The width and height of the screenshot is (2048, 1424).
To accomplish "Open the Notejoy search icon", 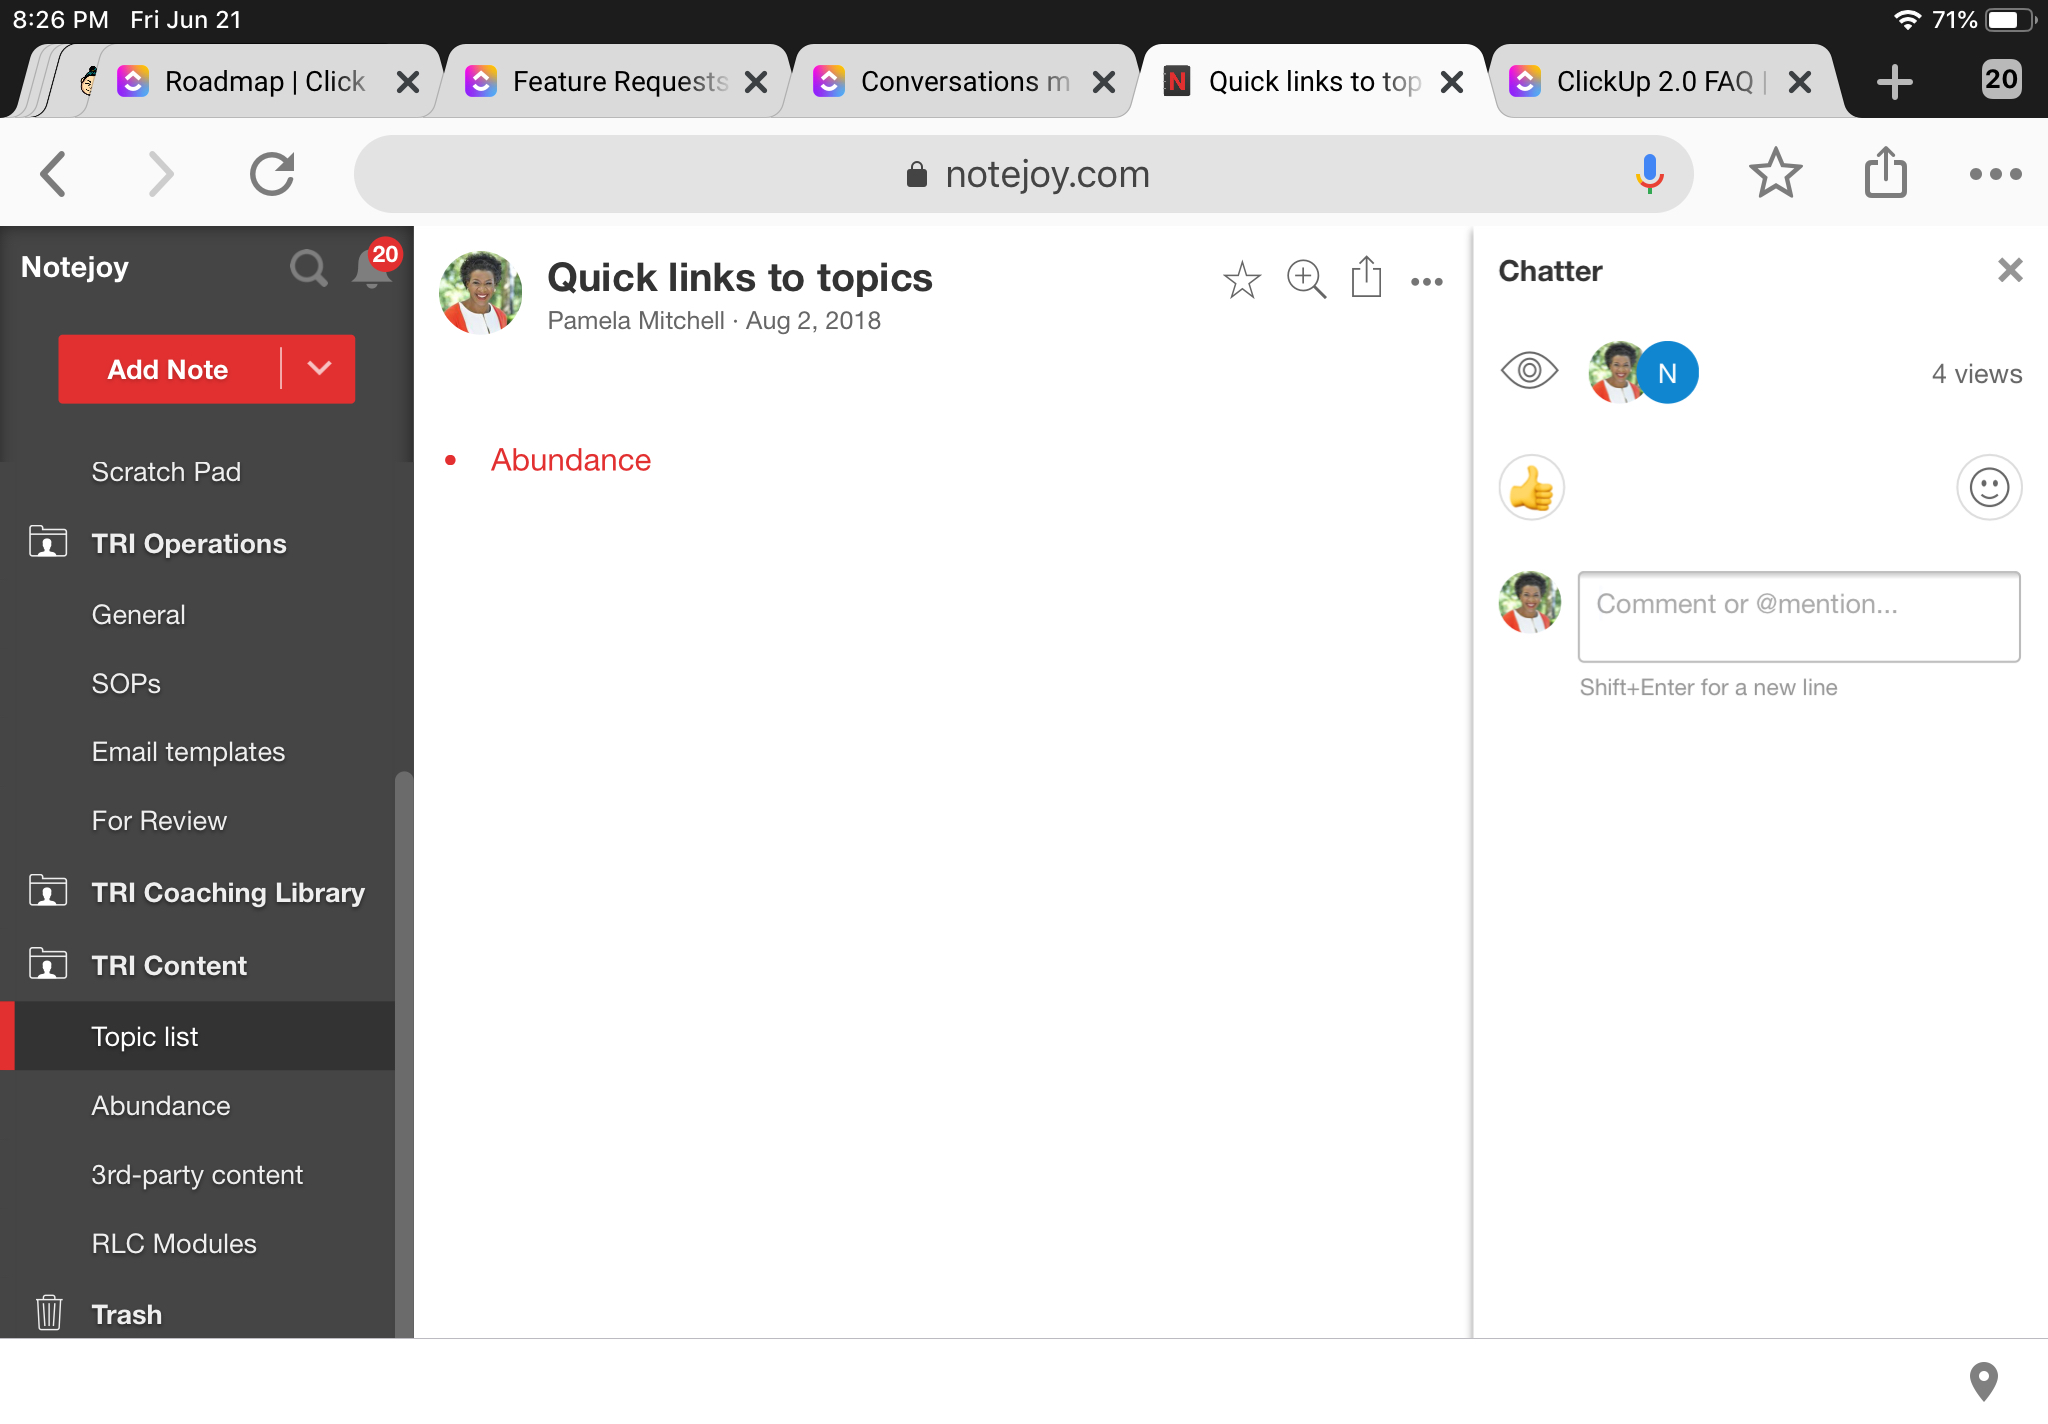I will 308,268.
